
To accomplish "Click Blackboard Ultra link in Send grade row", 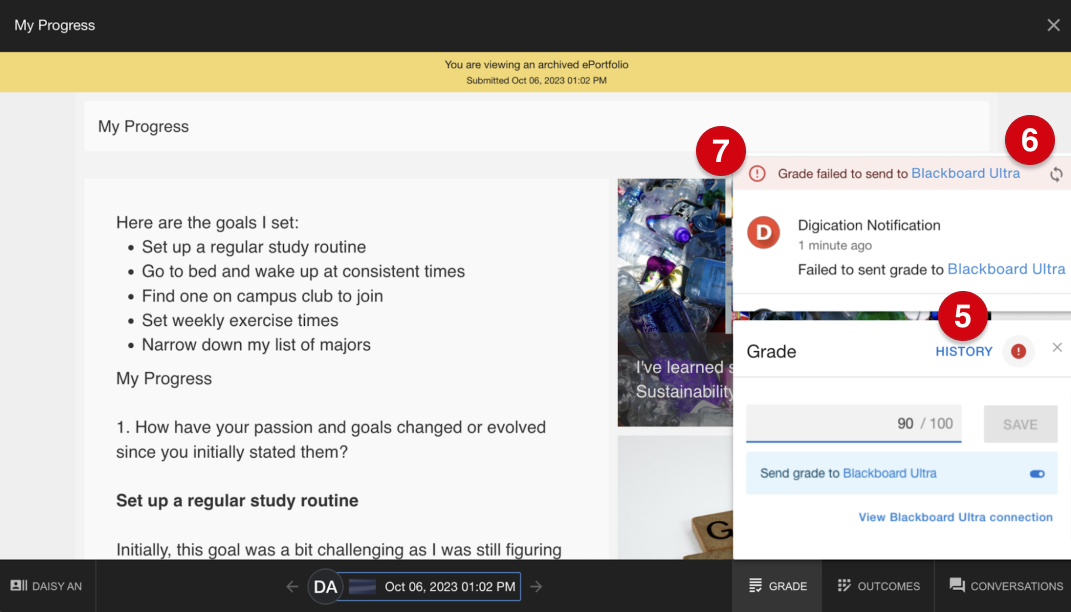I will click(889, 473).
